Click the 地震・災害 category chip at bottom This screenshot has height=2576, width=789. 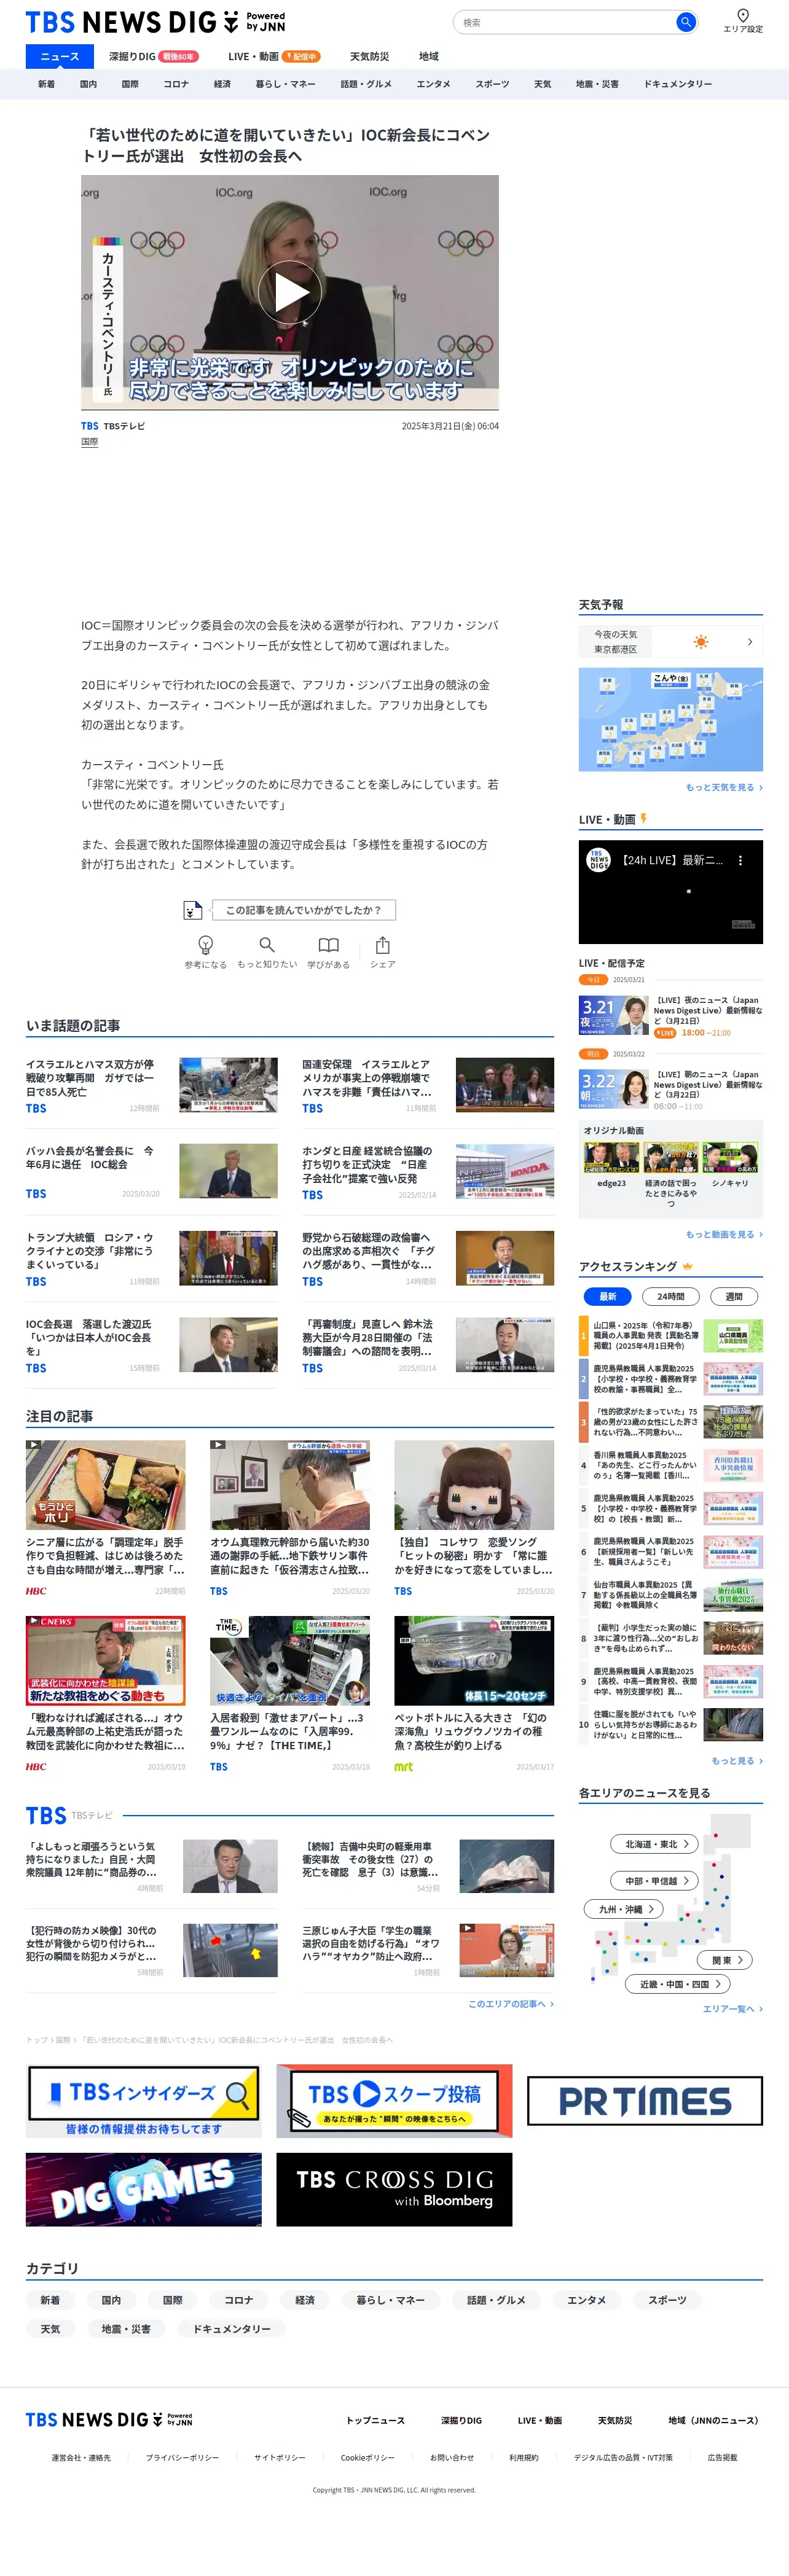coord(126,2329)
